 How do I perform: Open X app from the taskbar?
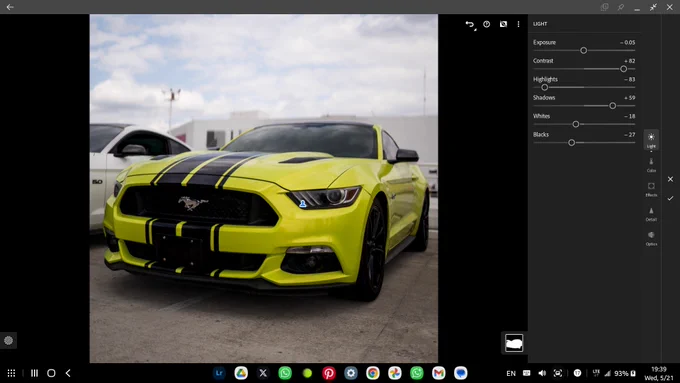click(x=263, y=373)
